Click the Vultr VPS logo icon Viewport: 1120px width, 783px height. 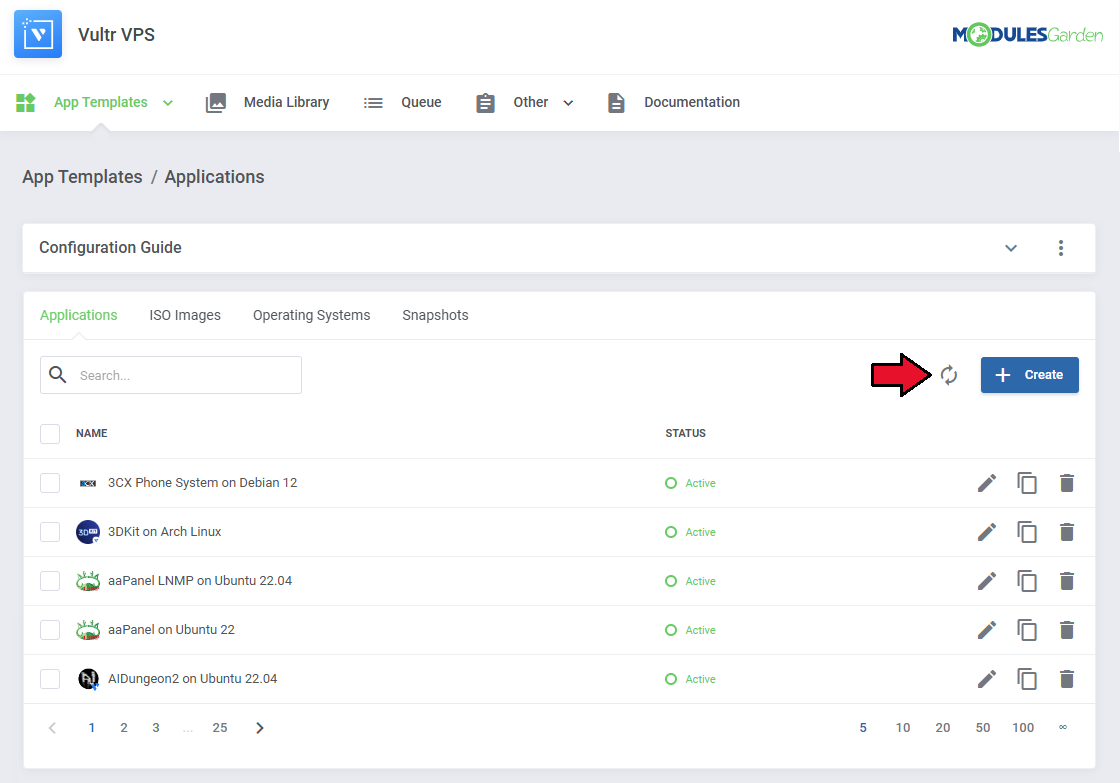(x=38, y=34)
